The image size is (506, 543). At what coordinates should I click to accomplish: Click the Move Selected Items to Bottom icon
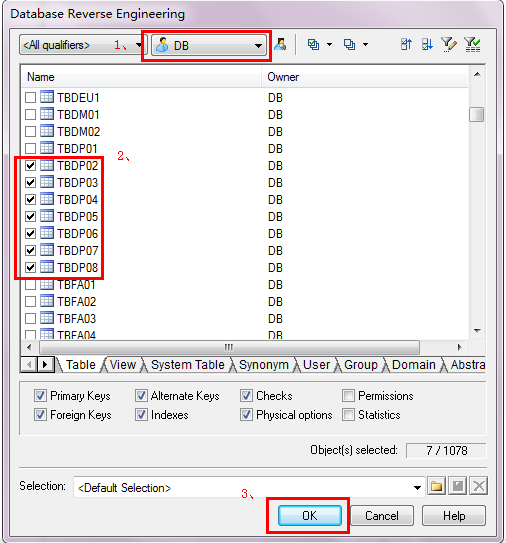[x=427, y=44]
